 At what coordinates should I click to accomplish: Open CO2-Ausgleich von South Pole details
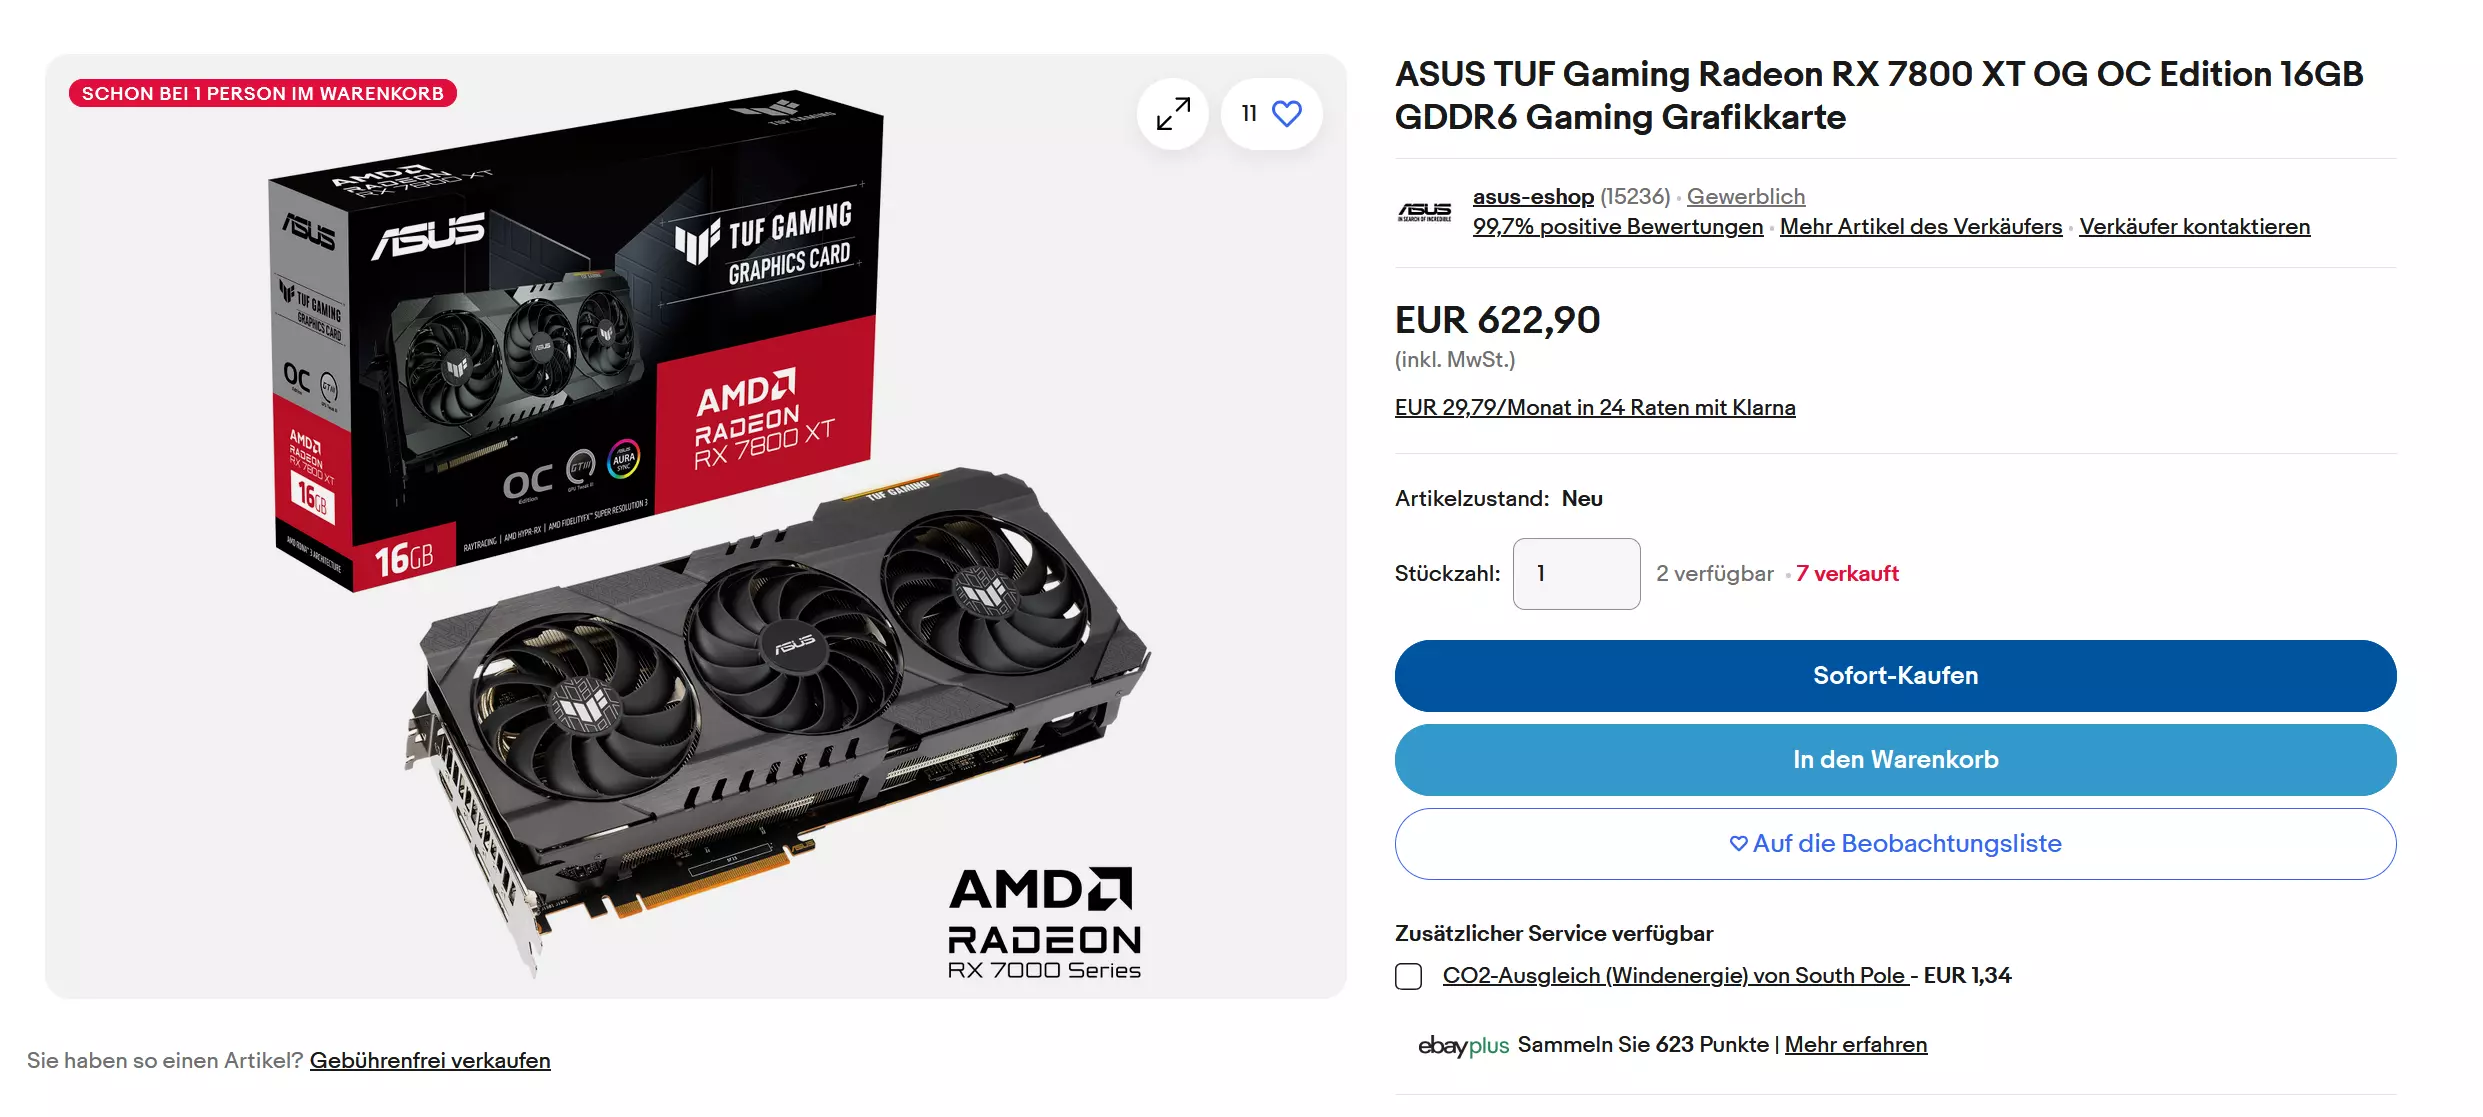(1675, 976)
